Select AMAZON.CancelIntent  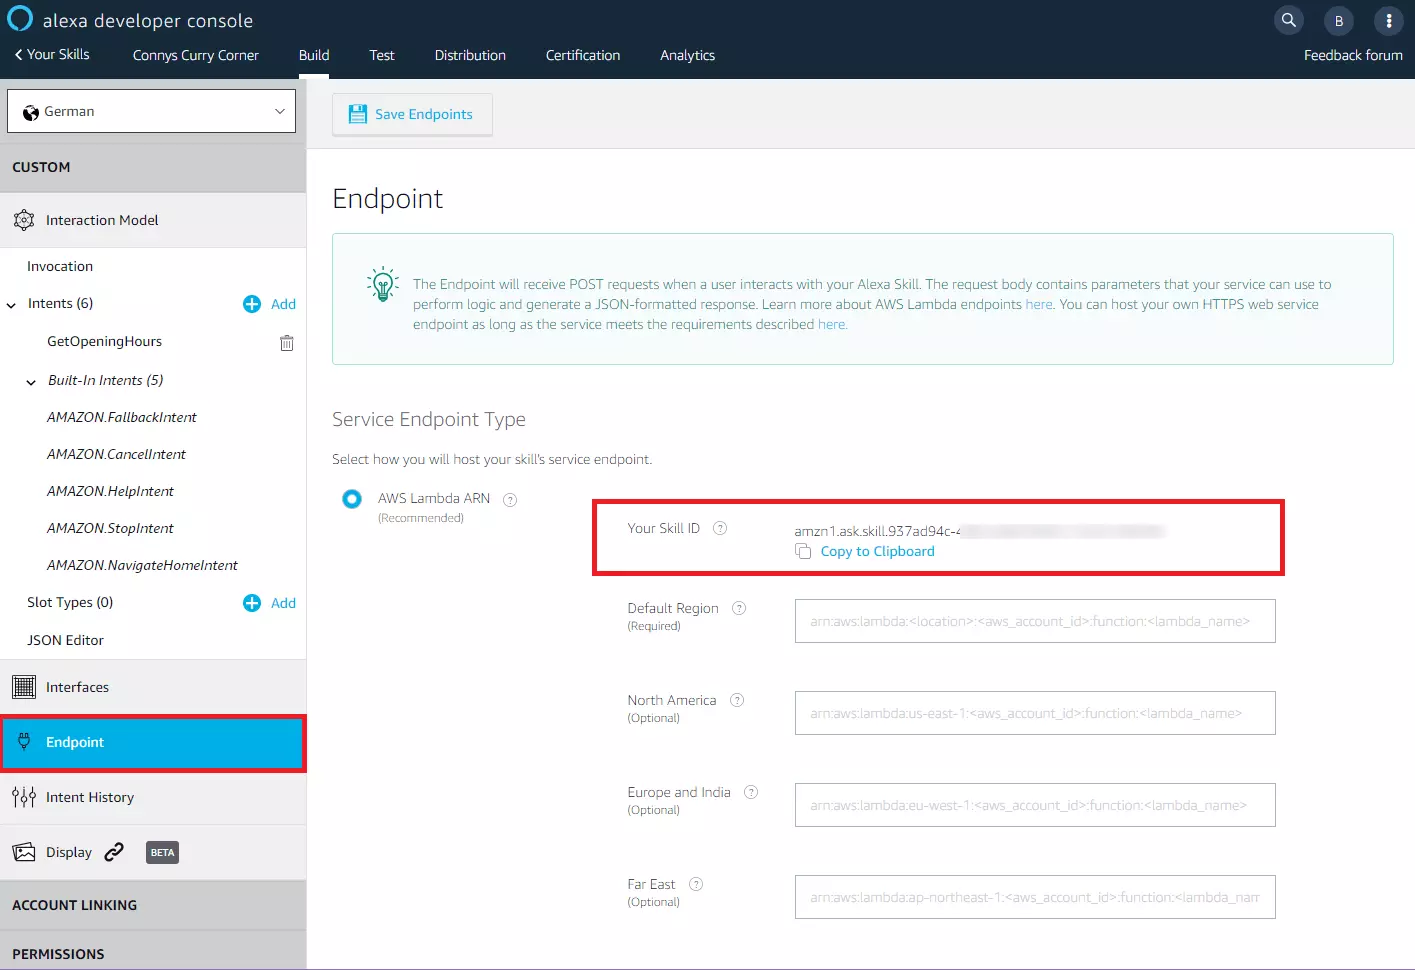click(x=116, y=454)
